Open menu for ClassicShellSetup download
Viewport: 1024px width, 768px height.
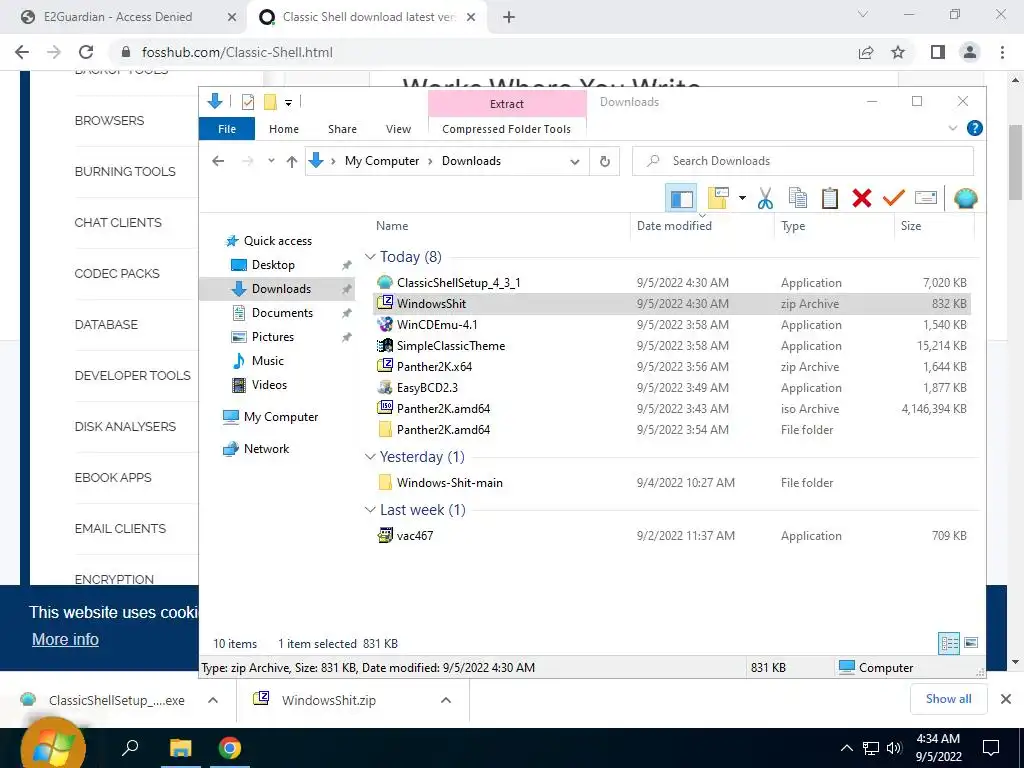pos(213,701)
